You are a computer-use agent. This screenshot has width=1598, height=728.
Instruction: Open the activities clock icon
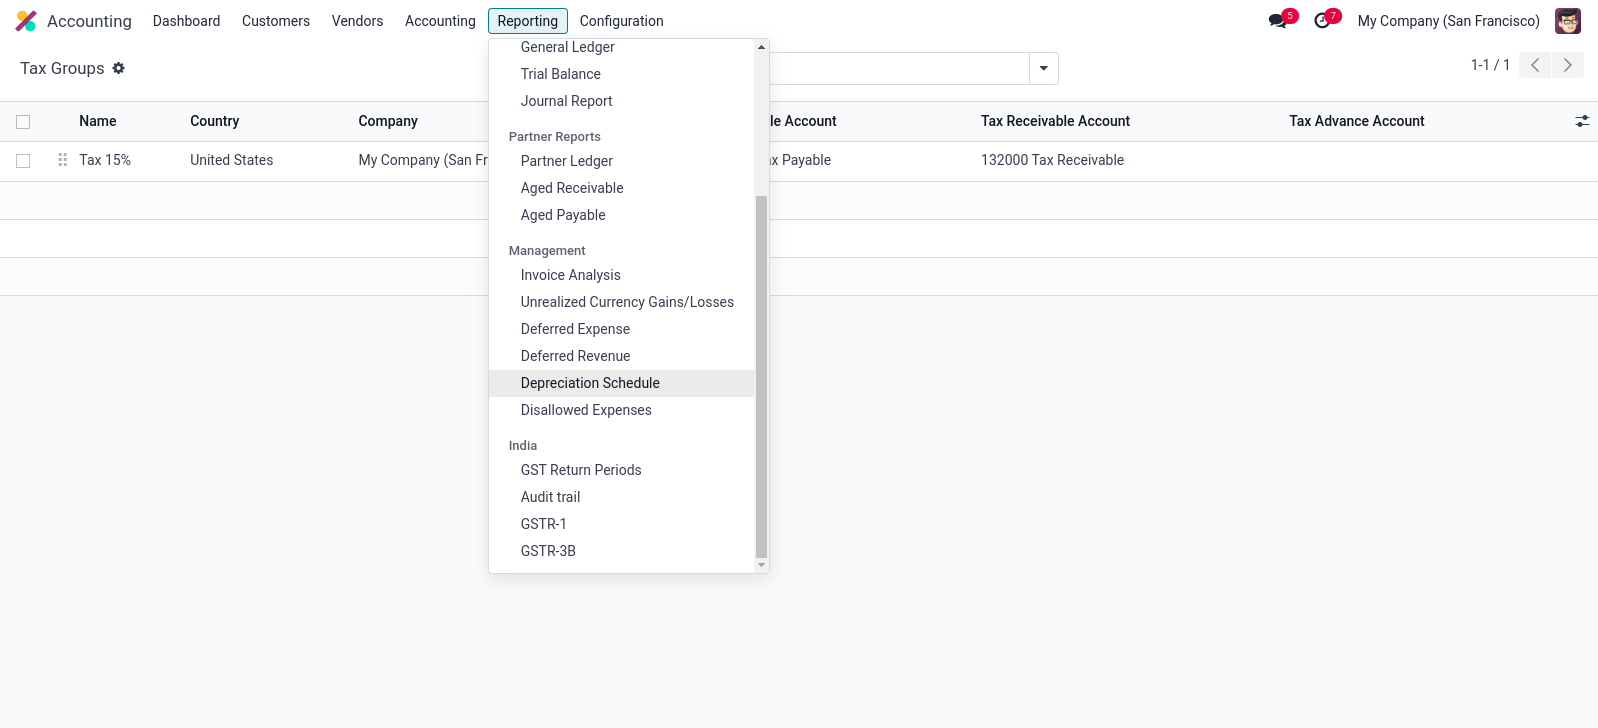(1322, 21)
